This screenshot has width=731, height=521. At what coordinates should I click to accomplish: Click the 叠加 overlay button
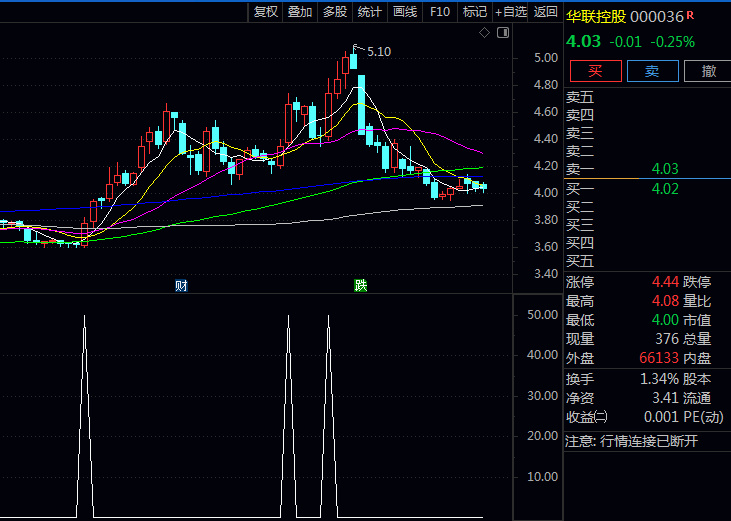coord(300,12)
